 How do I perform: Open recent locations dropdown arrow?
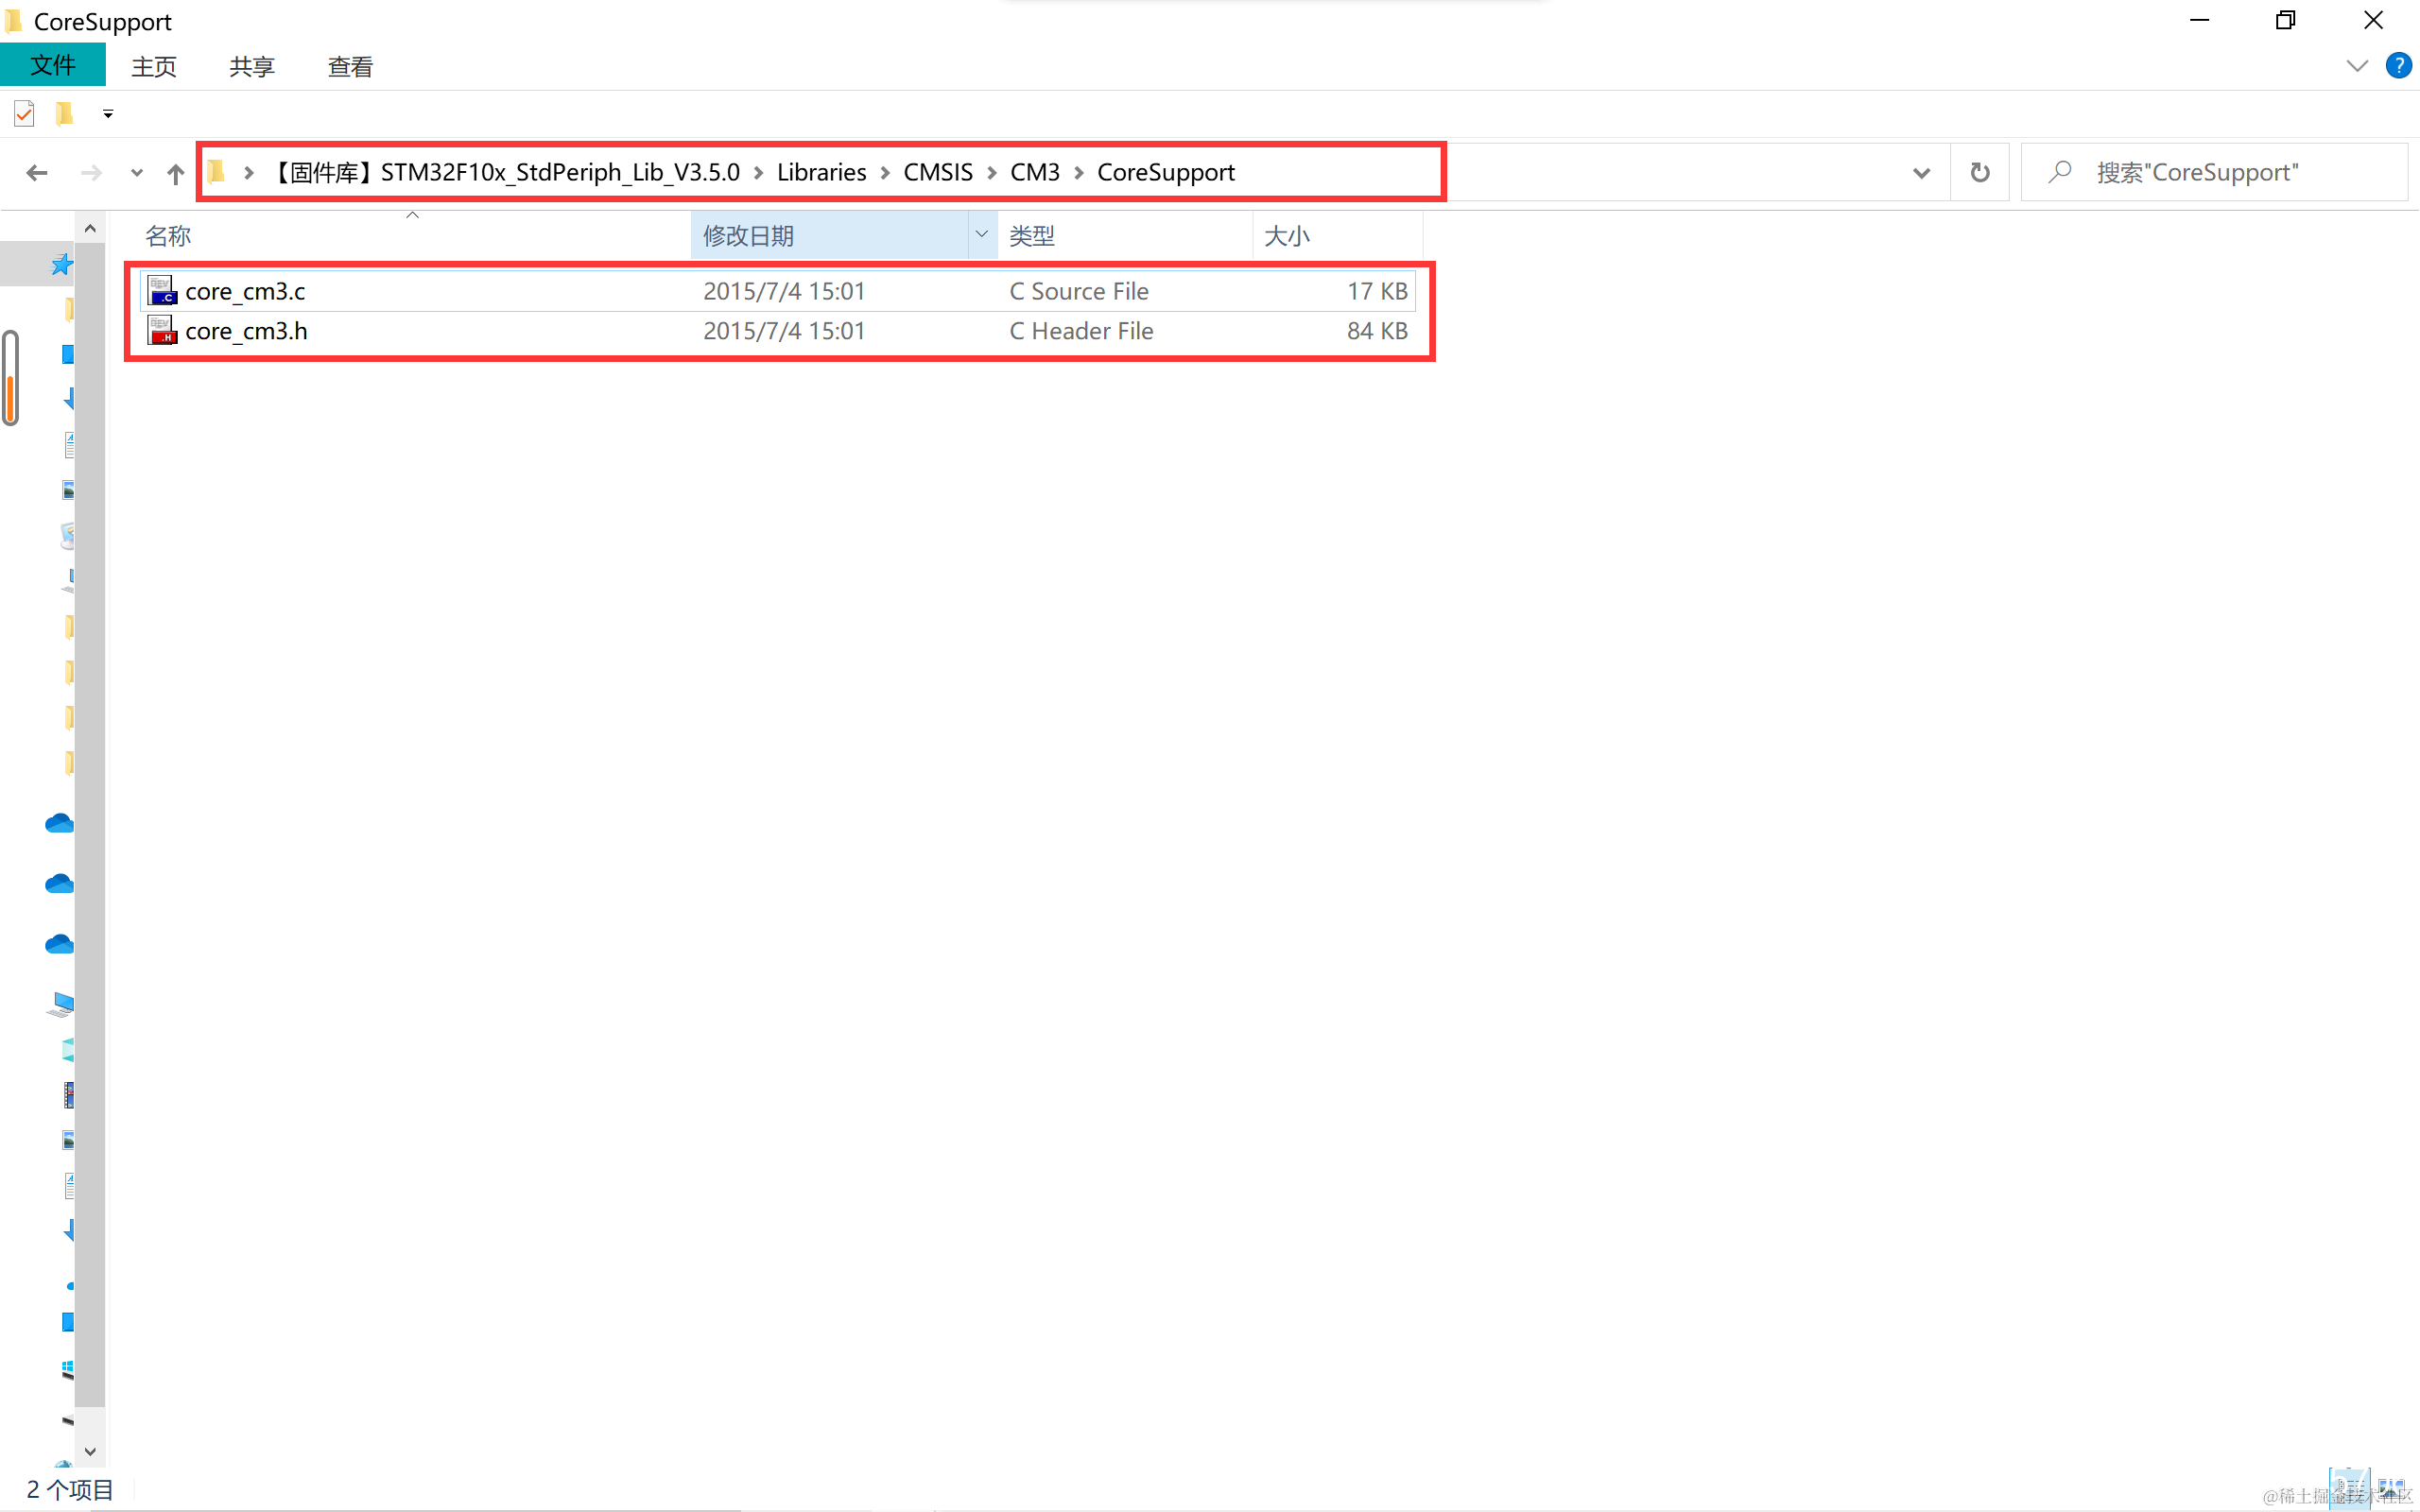click(137, 173)
